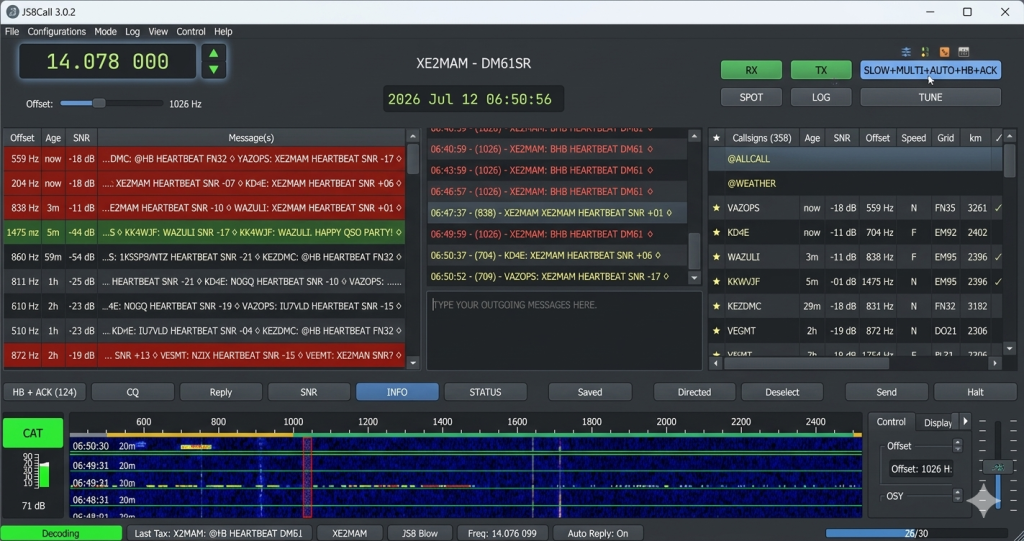
Task: Click the checkmark in the VAZOPS callsign row
Action: click(998, 208)
